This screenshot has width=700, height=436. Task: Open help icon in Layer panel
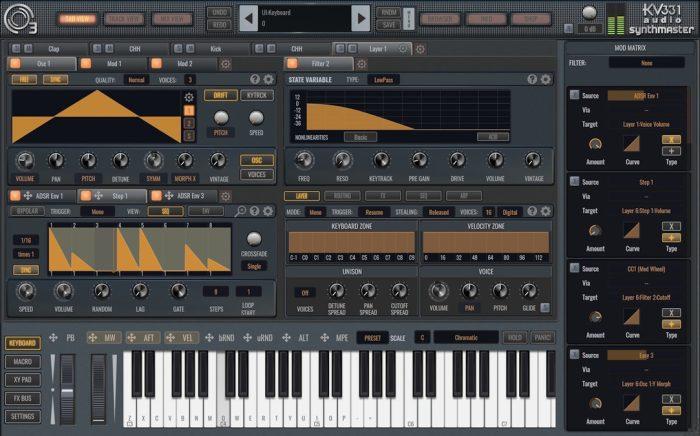pos(532,212)
